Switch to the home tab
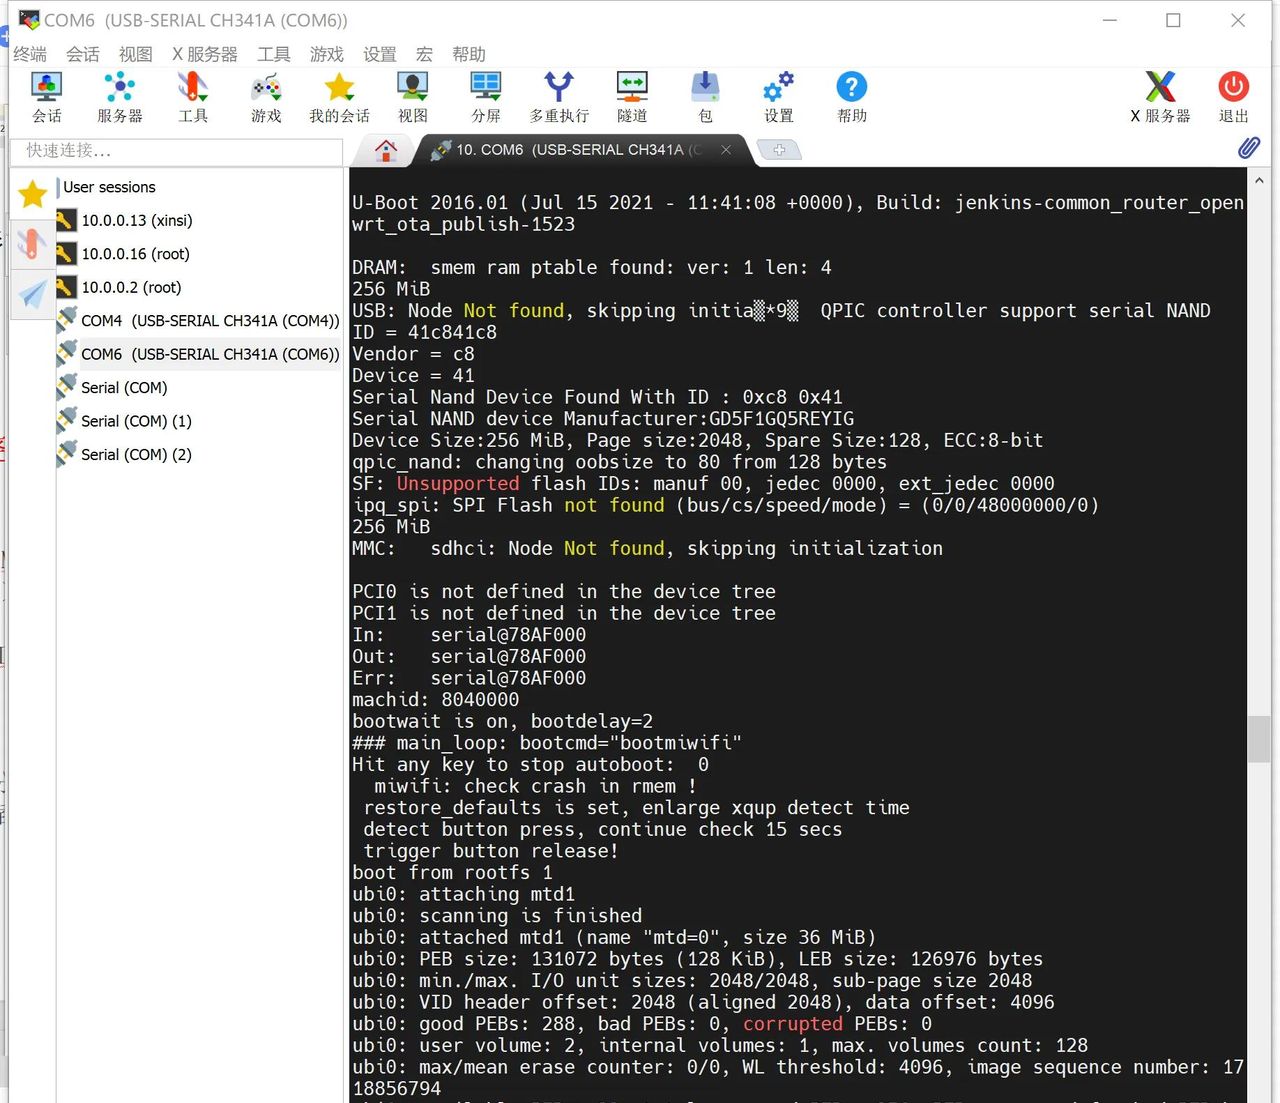This screenshot has height=1103, width=1280. (386, 150)
